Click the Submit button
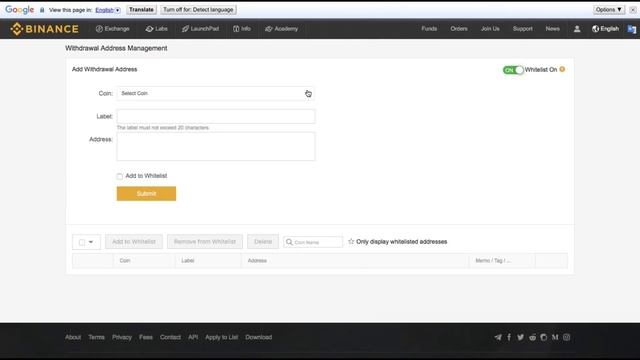The image size is (640, 360). pyautogui.click(x=146, y=193)
